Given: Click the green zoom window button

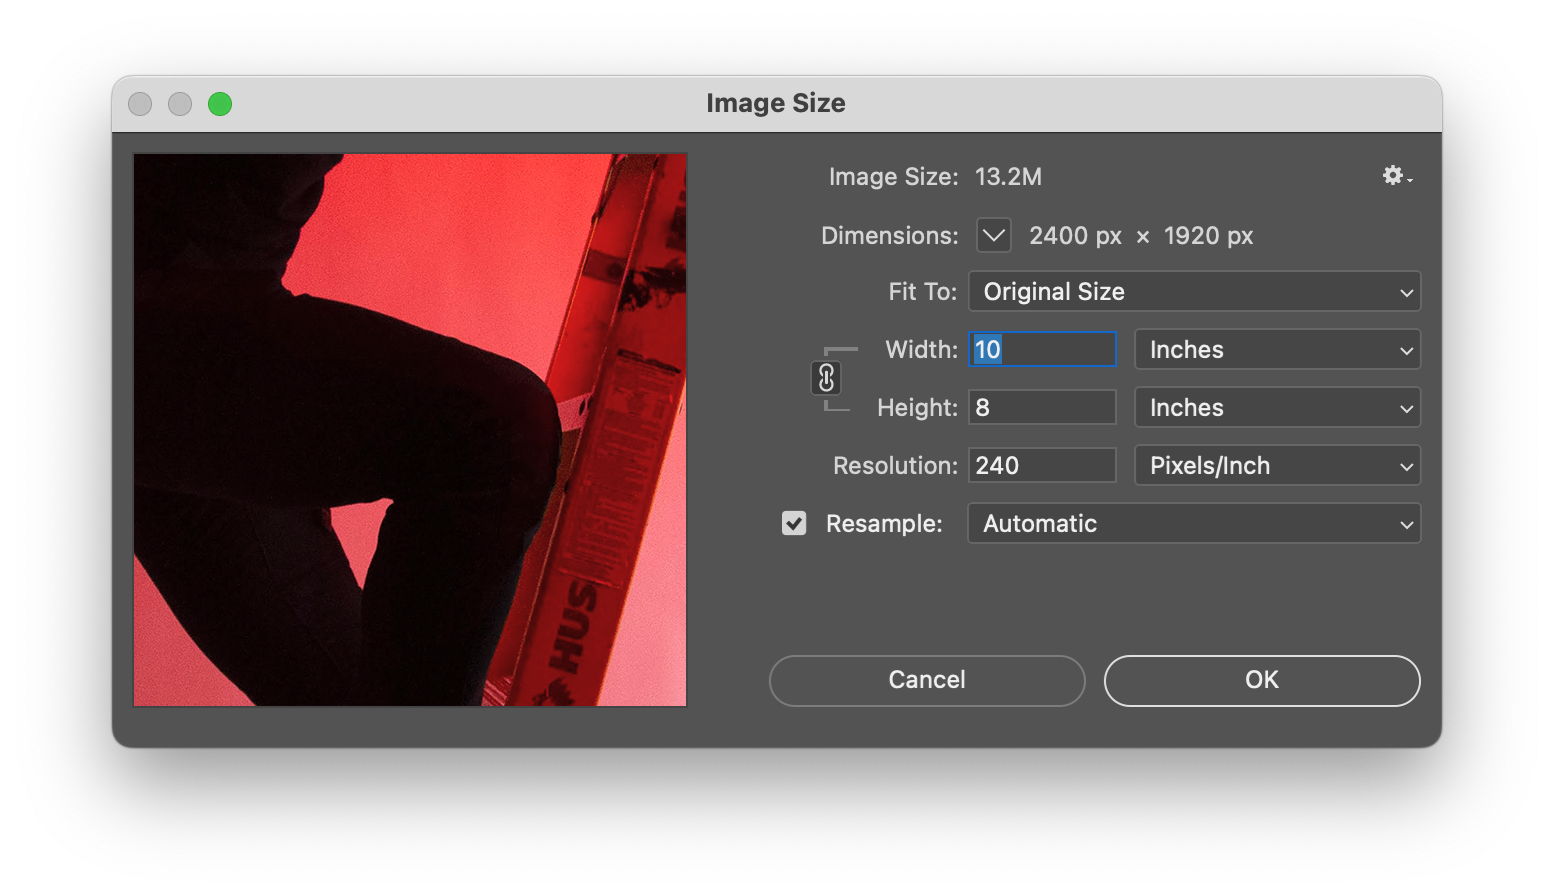Looking at the screenshot, I should (220, 104).
